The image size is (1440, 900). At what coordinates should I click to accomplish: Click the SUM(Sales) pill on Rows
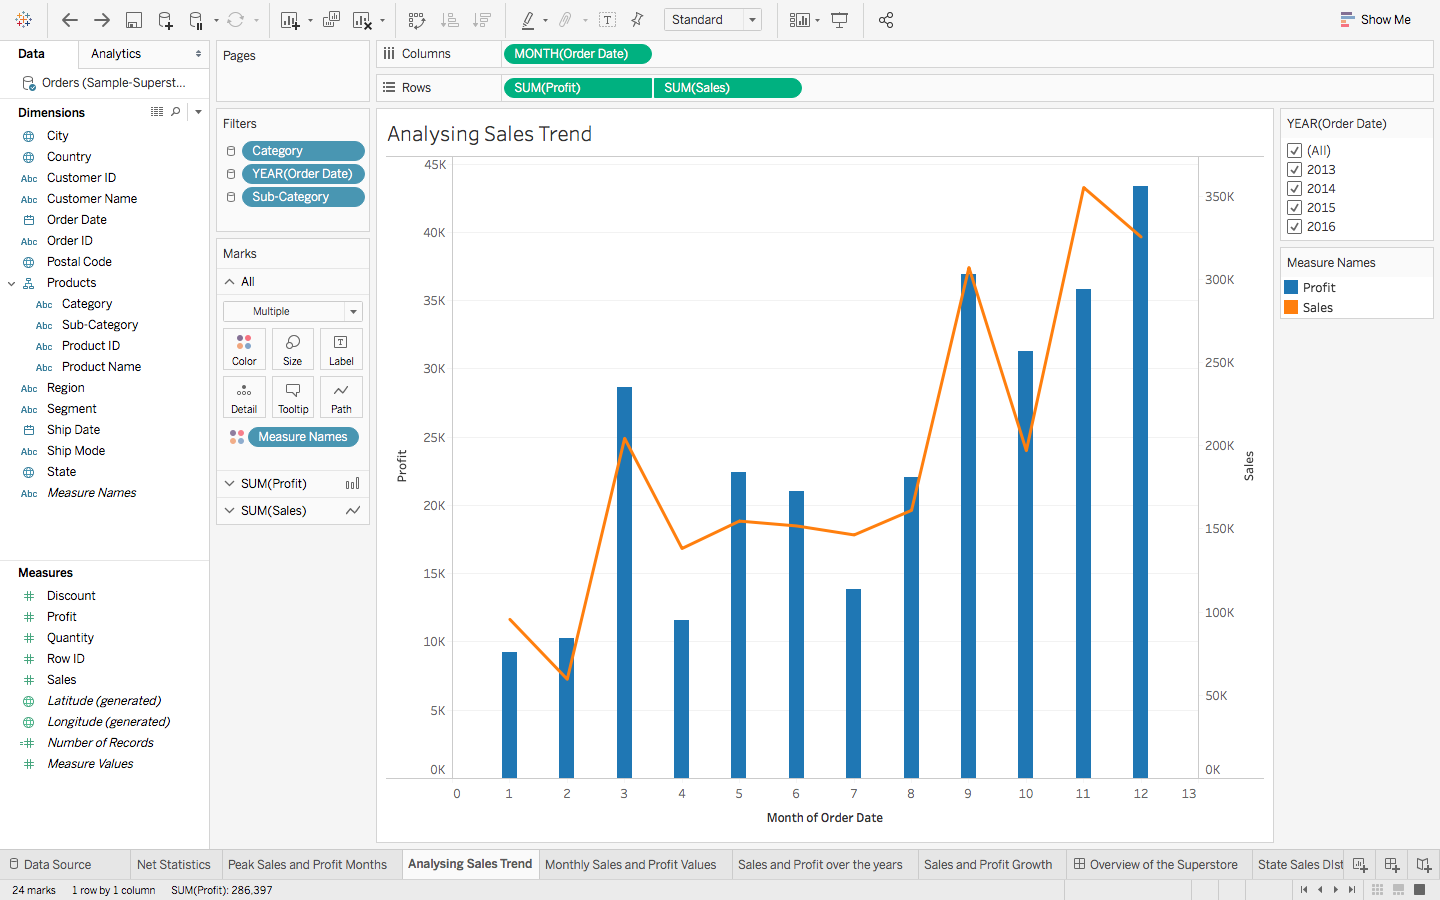click(x=727, y=87)
